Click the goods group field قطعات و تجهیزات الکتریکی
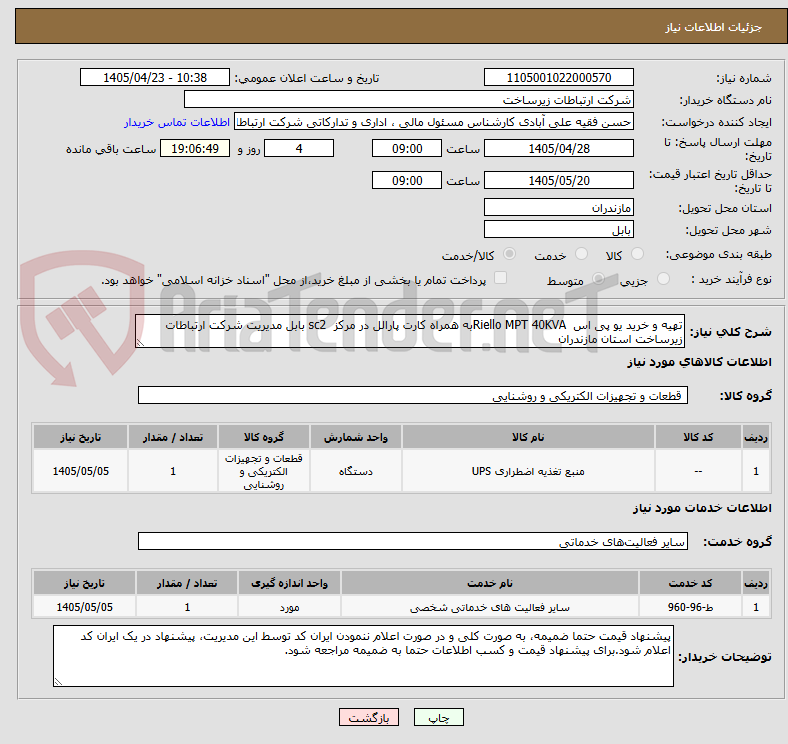 413,395
